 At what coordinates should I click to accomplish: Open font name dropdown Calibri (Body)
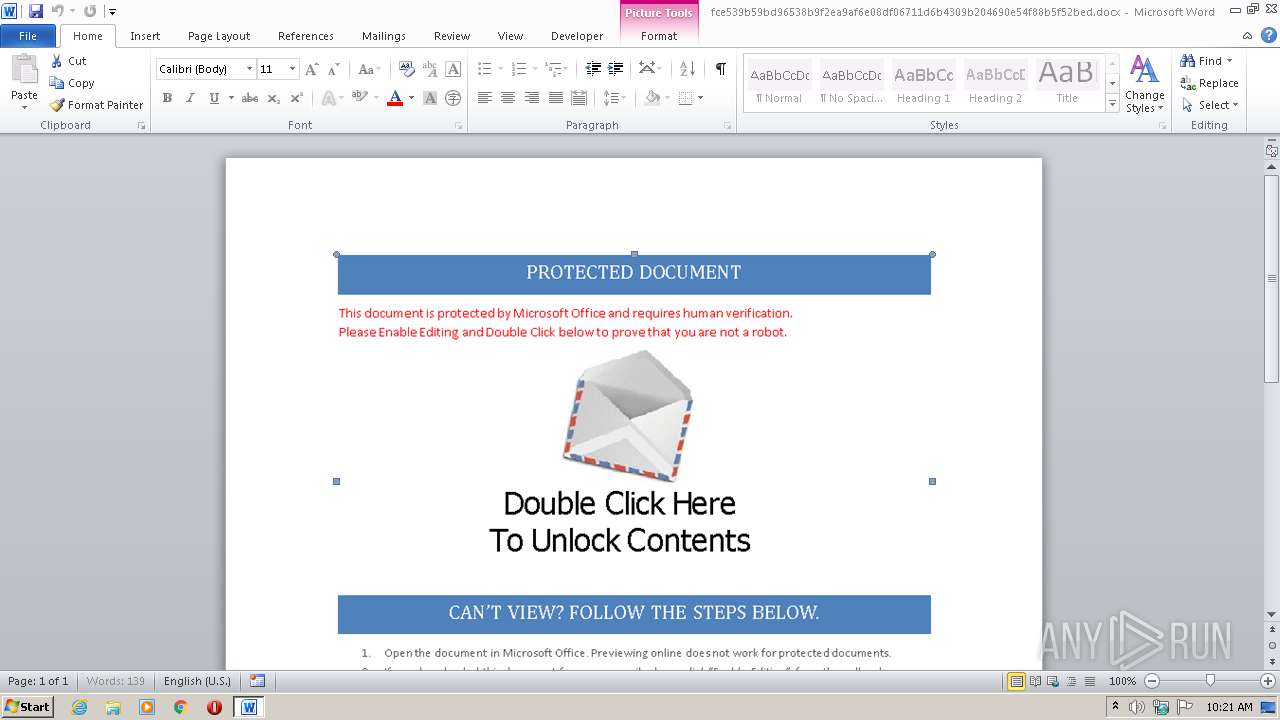coord(249,69)
